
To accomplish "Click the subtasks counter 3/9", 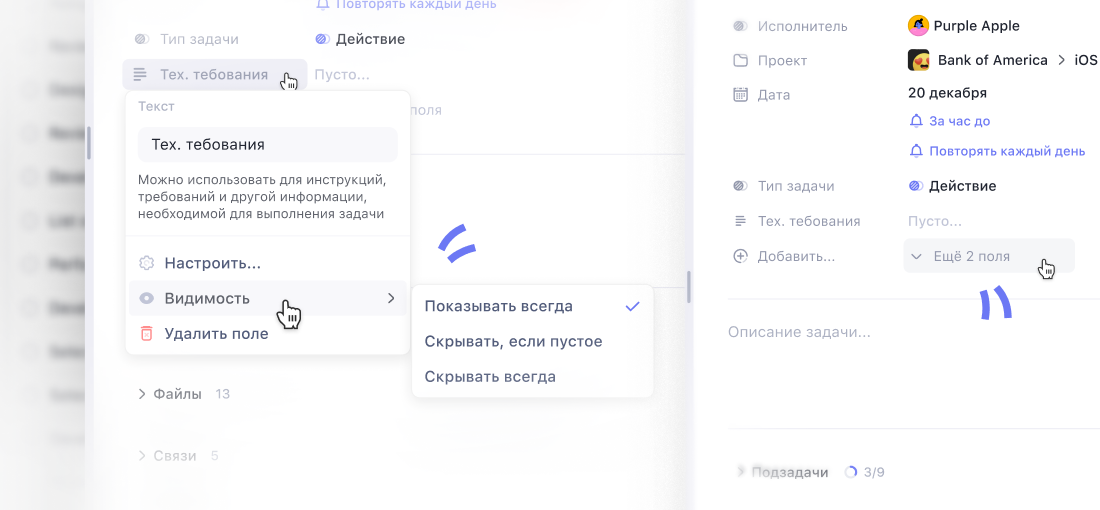I will [874, 472].
